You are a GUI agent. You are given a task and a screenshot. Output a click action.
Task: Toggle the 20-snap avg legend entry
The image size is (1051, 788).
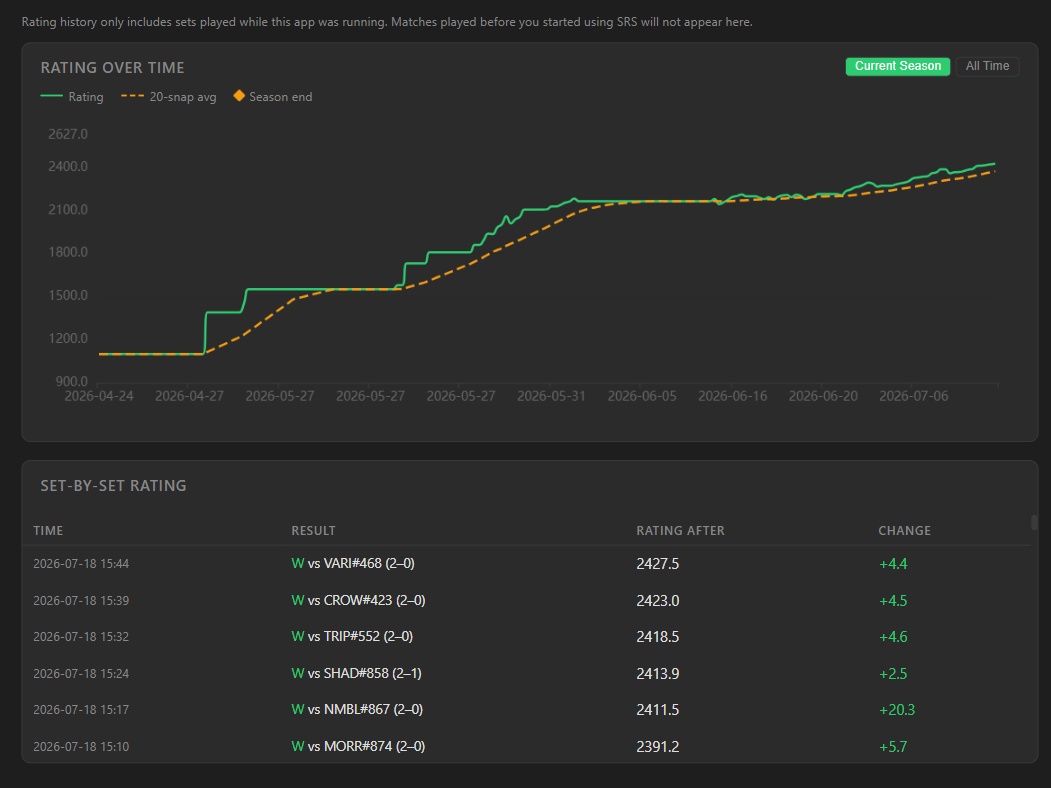click(x=169, y=96)
